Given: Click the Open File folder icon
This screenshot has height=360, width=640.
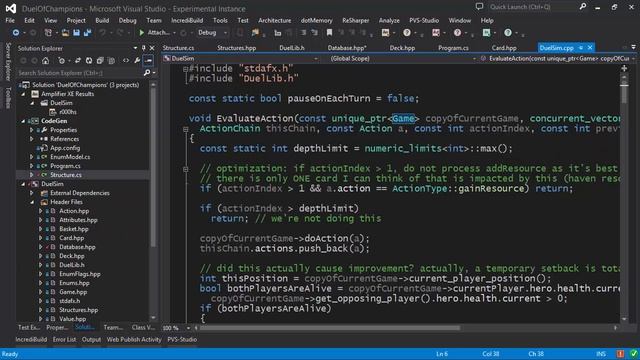Looking at the screenshot, I should 65,33.
